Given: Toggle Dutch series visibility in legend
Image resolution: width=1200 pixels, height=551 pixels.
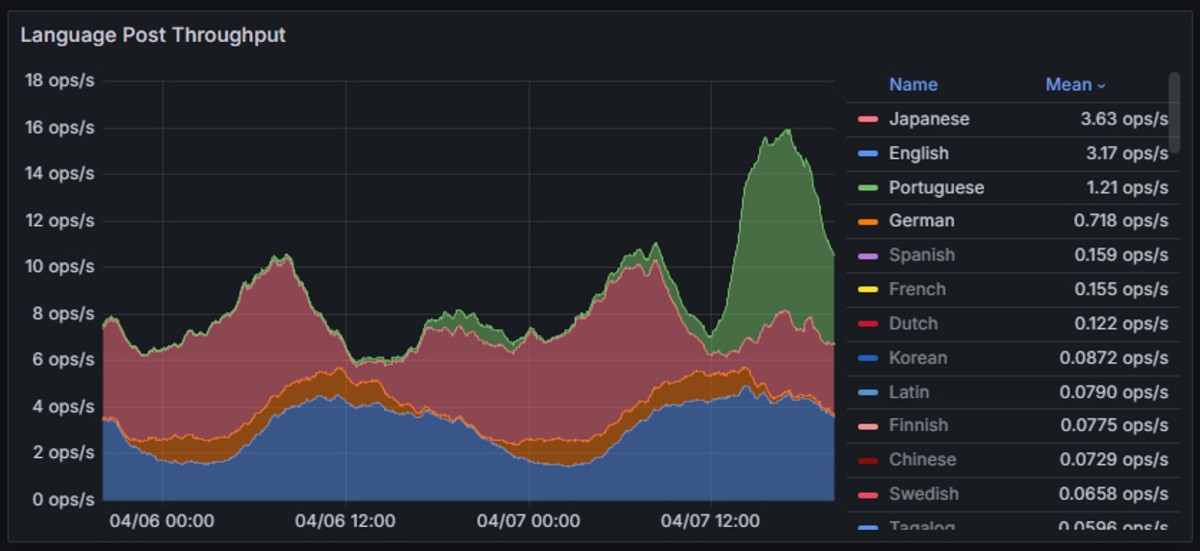Looking at the screenshot, I should (x=912, y=323).
